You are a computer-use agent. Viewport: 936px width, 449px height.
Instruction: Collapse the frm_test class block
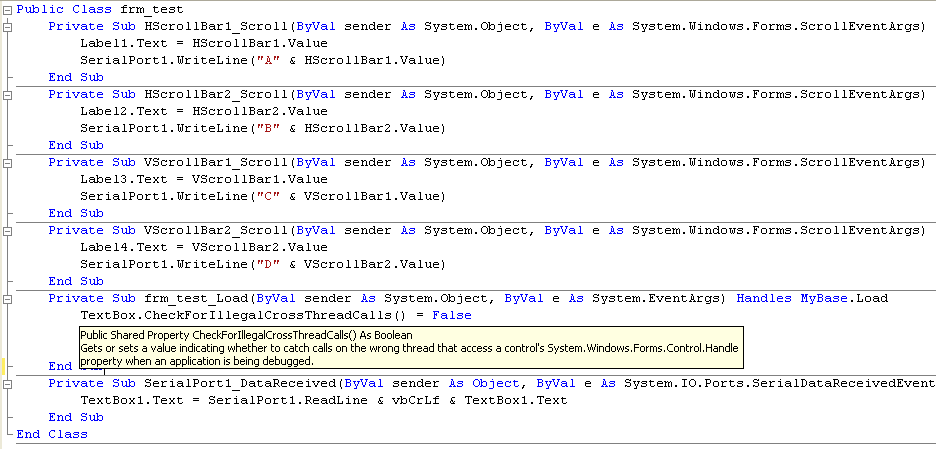coord(8,10)
